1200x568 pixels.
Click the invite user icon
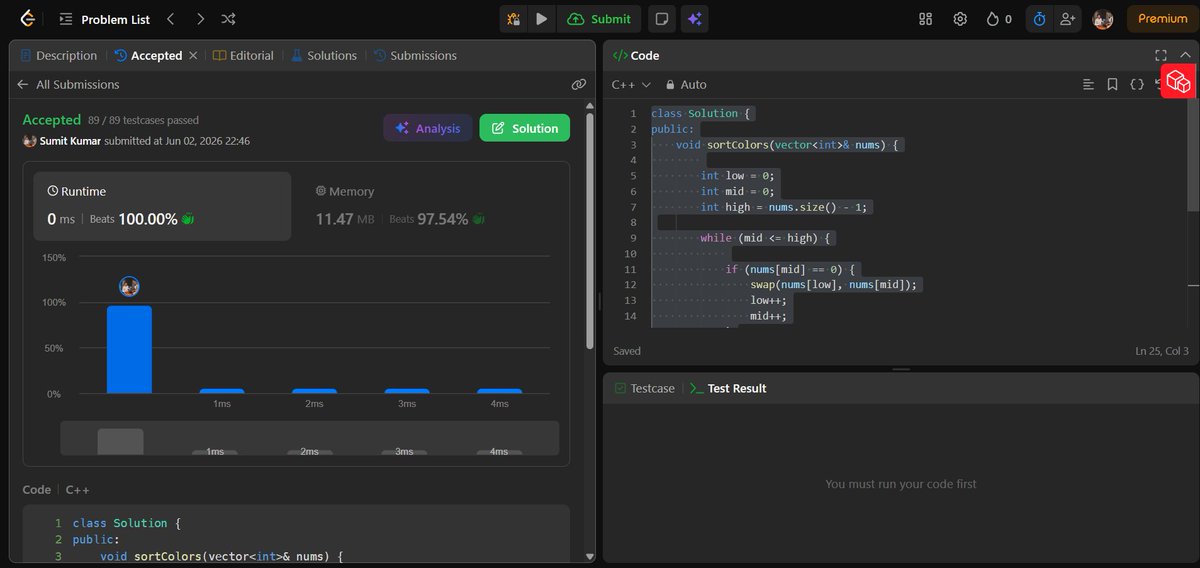(1067, 19)
